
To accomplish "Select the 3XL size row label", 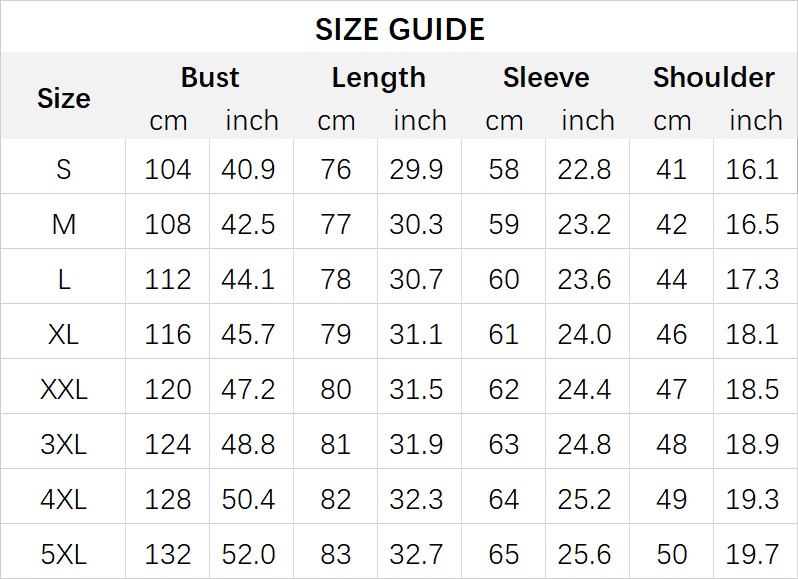I will click(63, 444).
